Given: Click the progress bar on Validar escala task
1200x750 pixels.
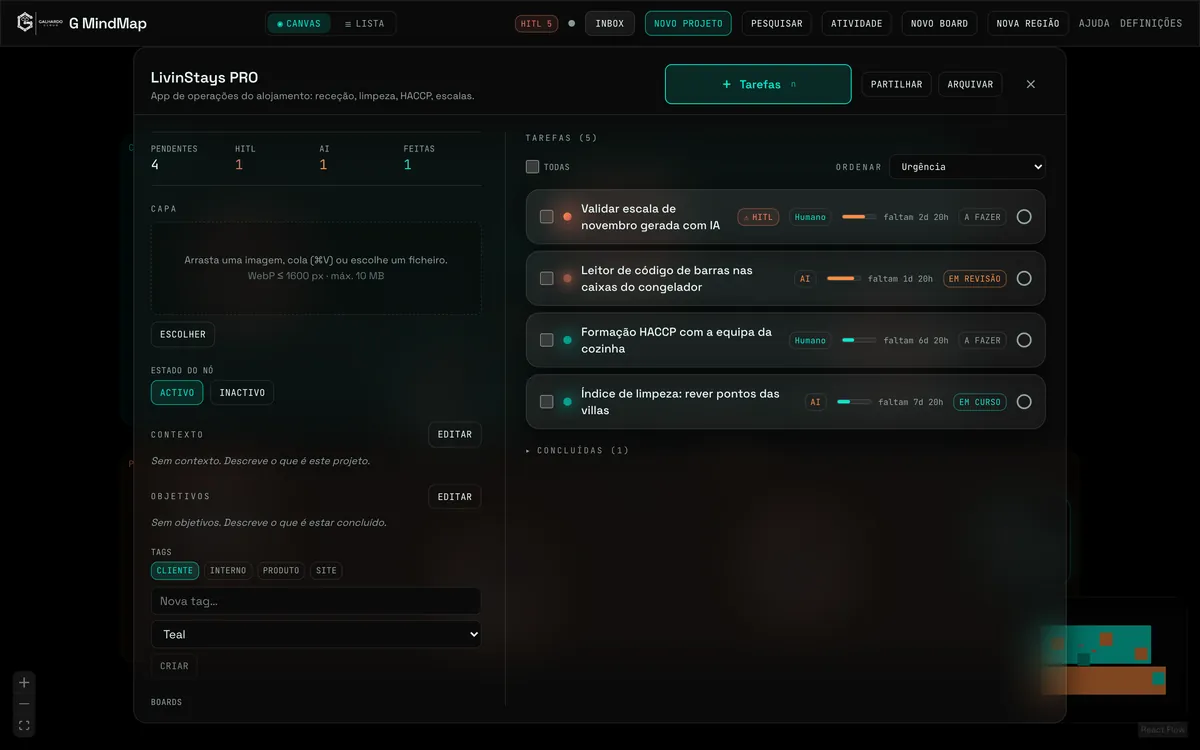Looking at the screenshot, I should click(859, 217).
